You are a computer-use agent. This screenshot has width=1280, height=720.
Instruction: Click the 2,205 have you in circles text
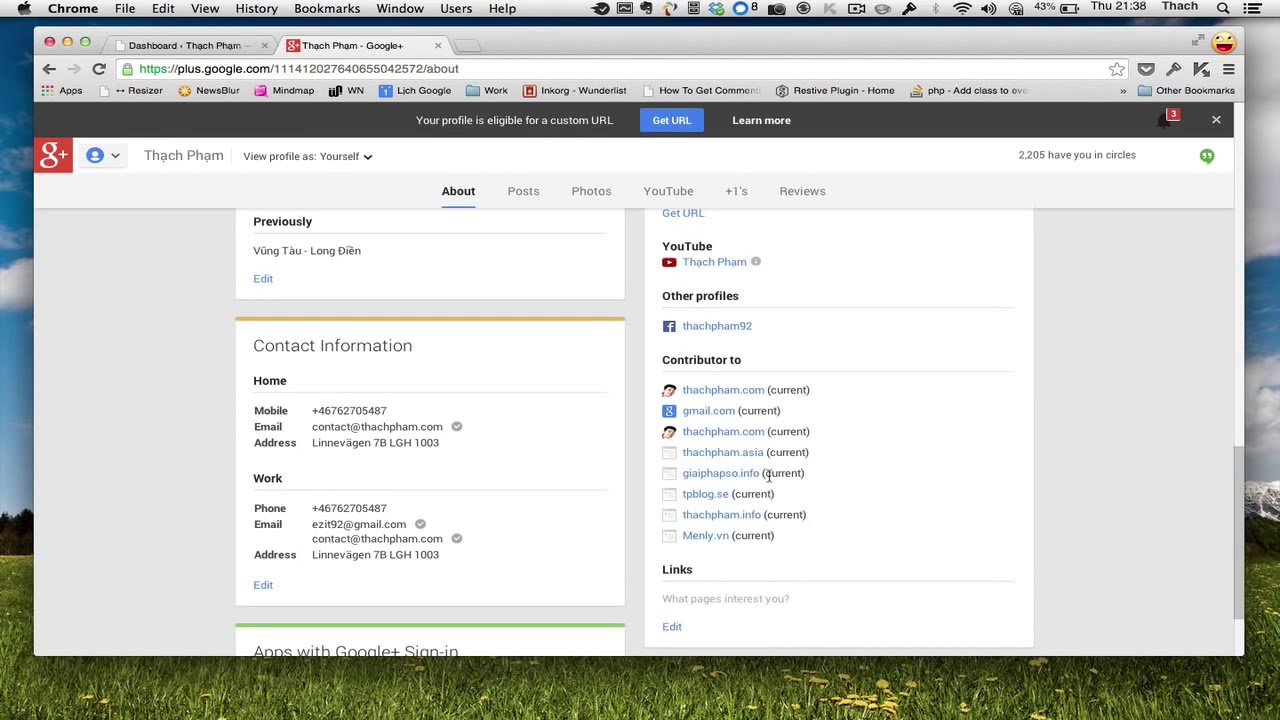(1077, 155)
